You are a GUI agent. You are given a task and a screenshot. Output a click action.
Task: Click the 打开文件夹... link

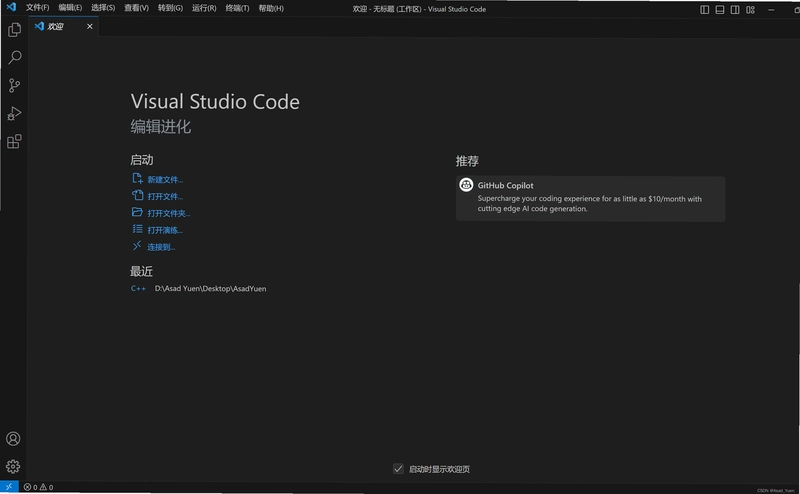[168, 213]
